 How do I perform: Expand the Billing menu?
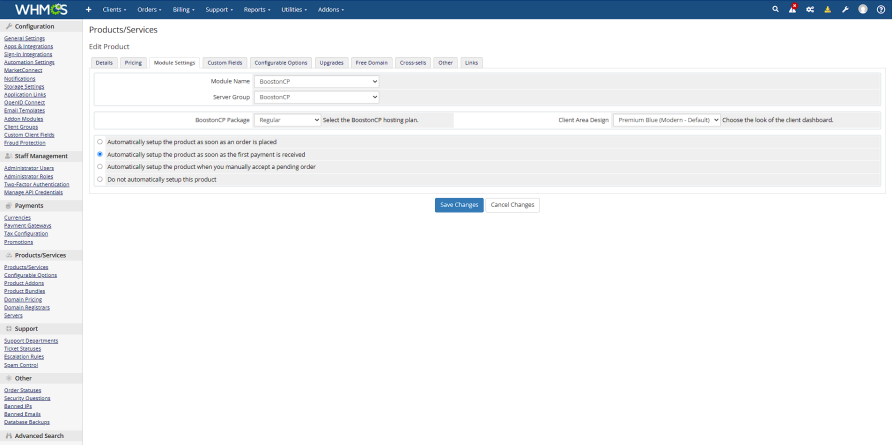tap(184, 10)
